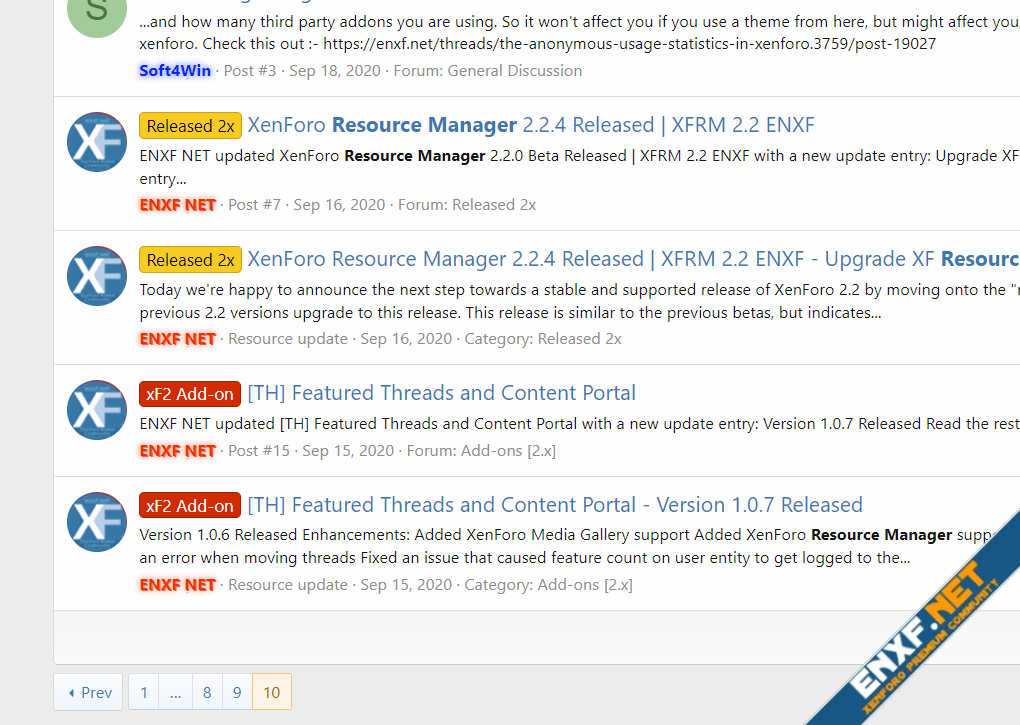Select current page 10 in pagination
Image resolution: width=1020 pixels, height=725 pixels.
point(271,692)
